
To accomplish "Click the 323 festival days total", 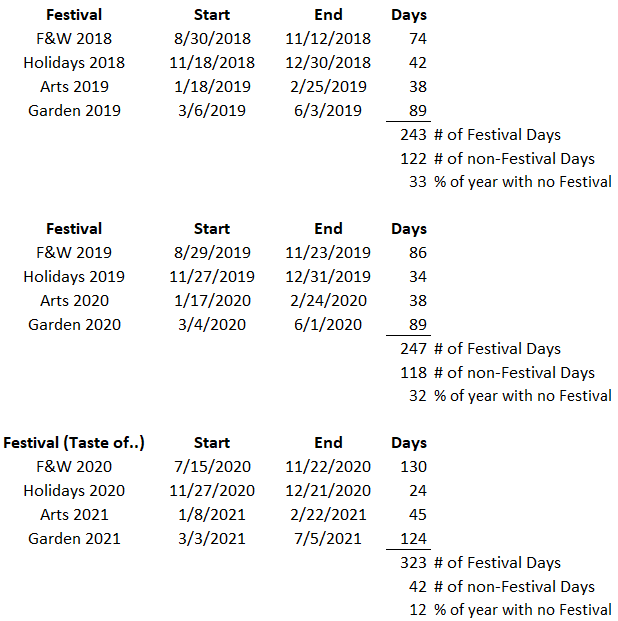I will pos(413,563).
